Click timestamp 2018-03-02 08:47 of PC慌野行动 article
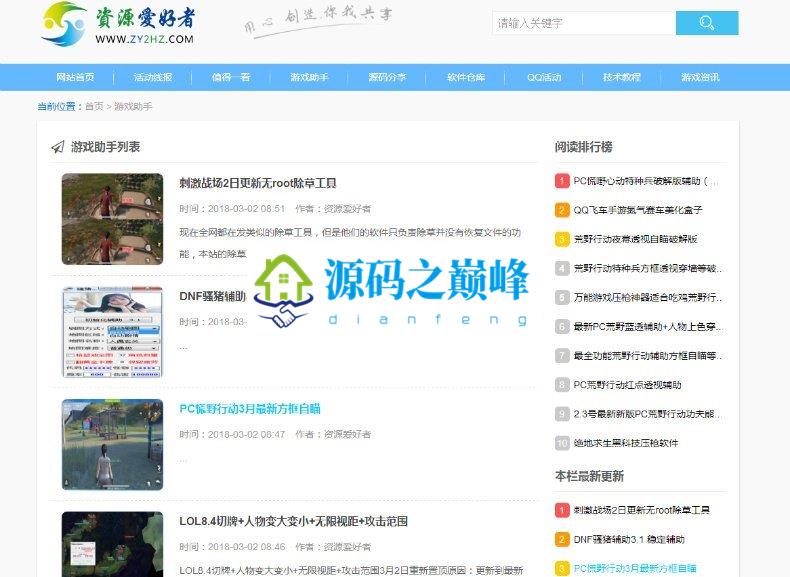The height and width of the screenshot is (577, 790). 246,434
